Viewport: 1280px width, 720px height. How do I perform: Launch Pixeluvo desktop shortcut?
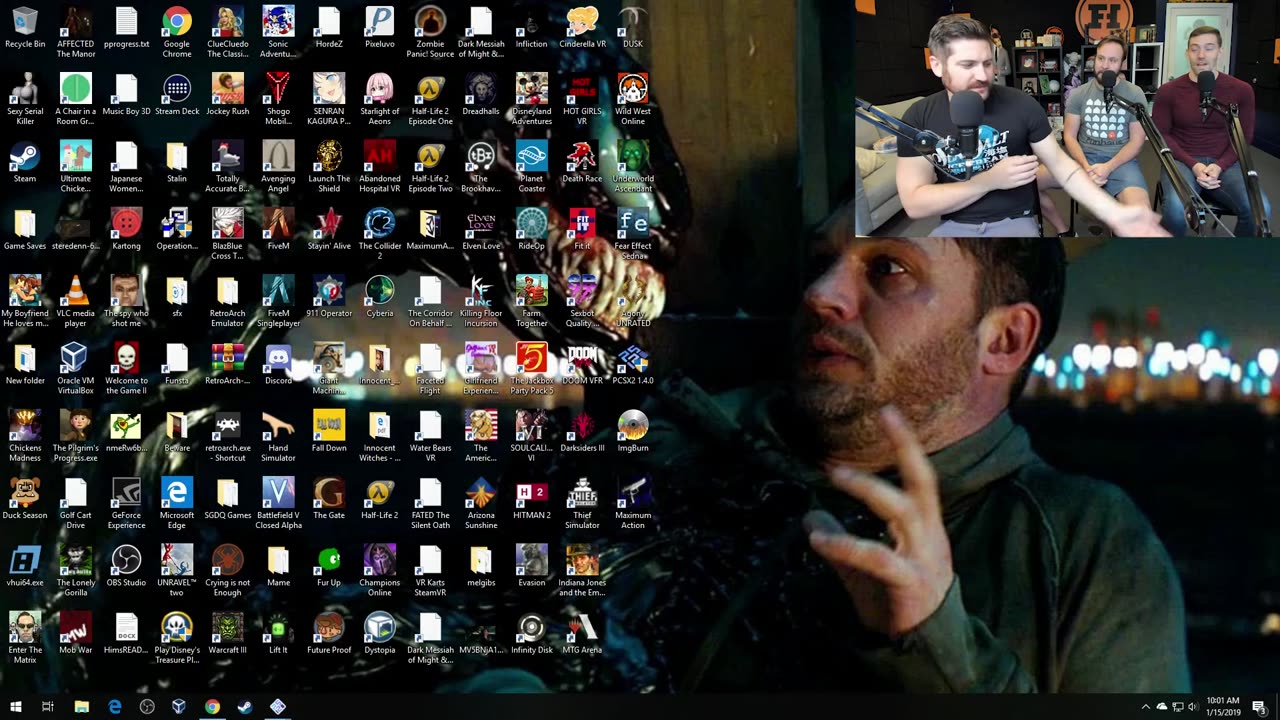tap(379, 28)
